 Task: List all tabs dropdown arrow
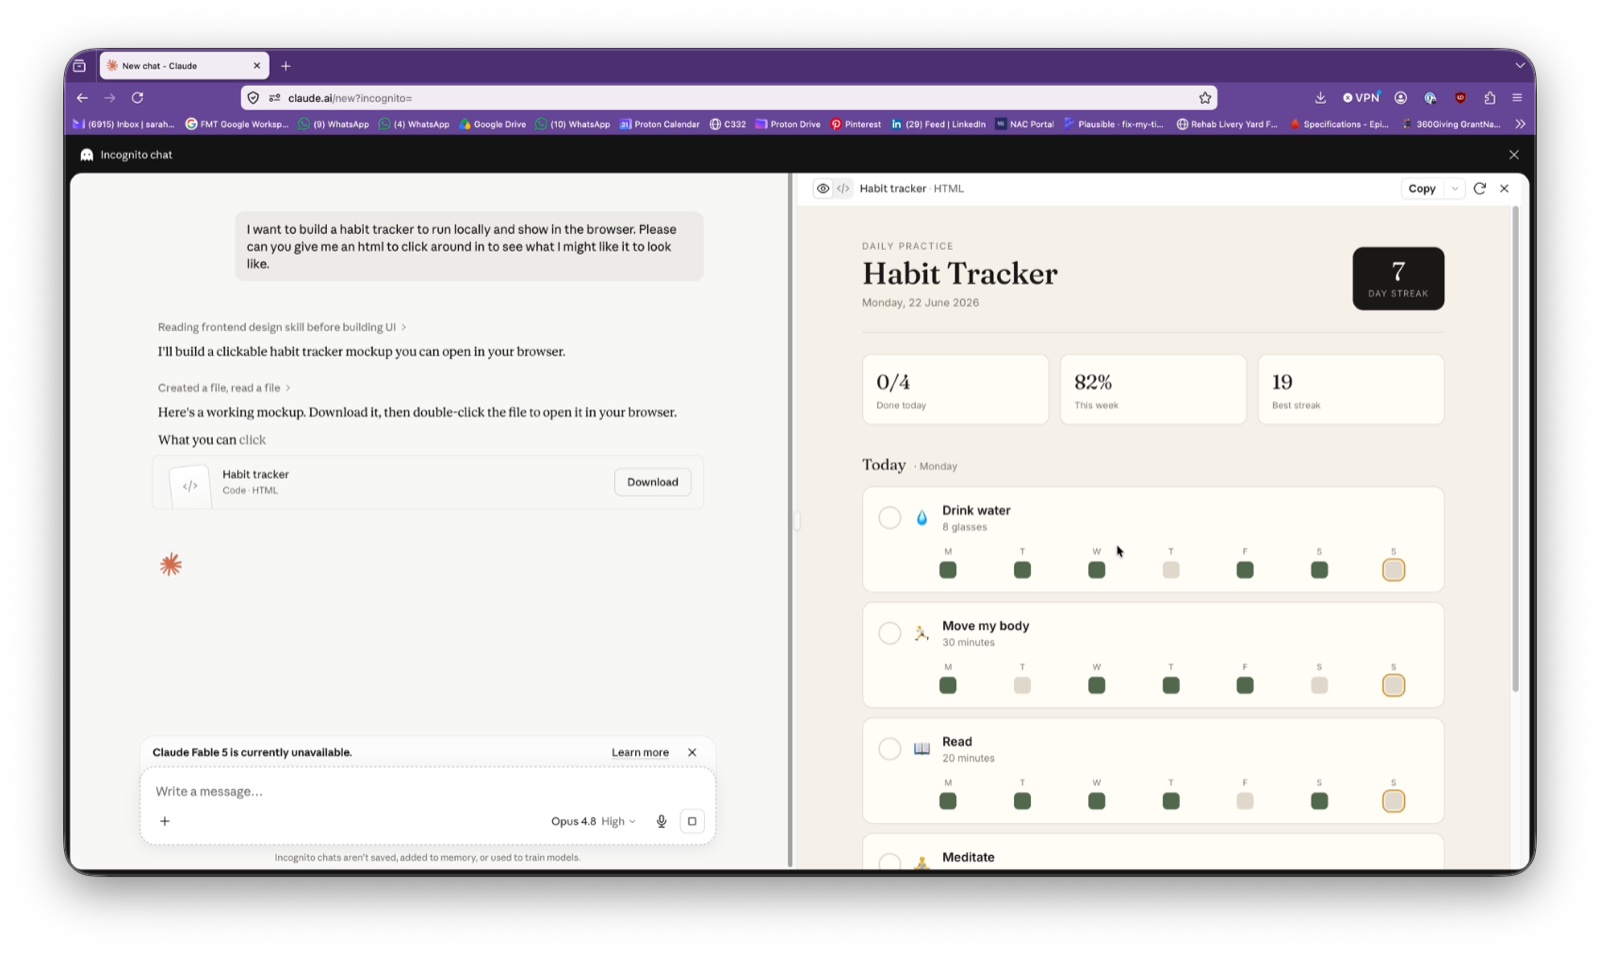click(x=1520, y=66)
